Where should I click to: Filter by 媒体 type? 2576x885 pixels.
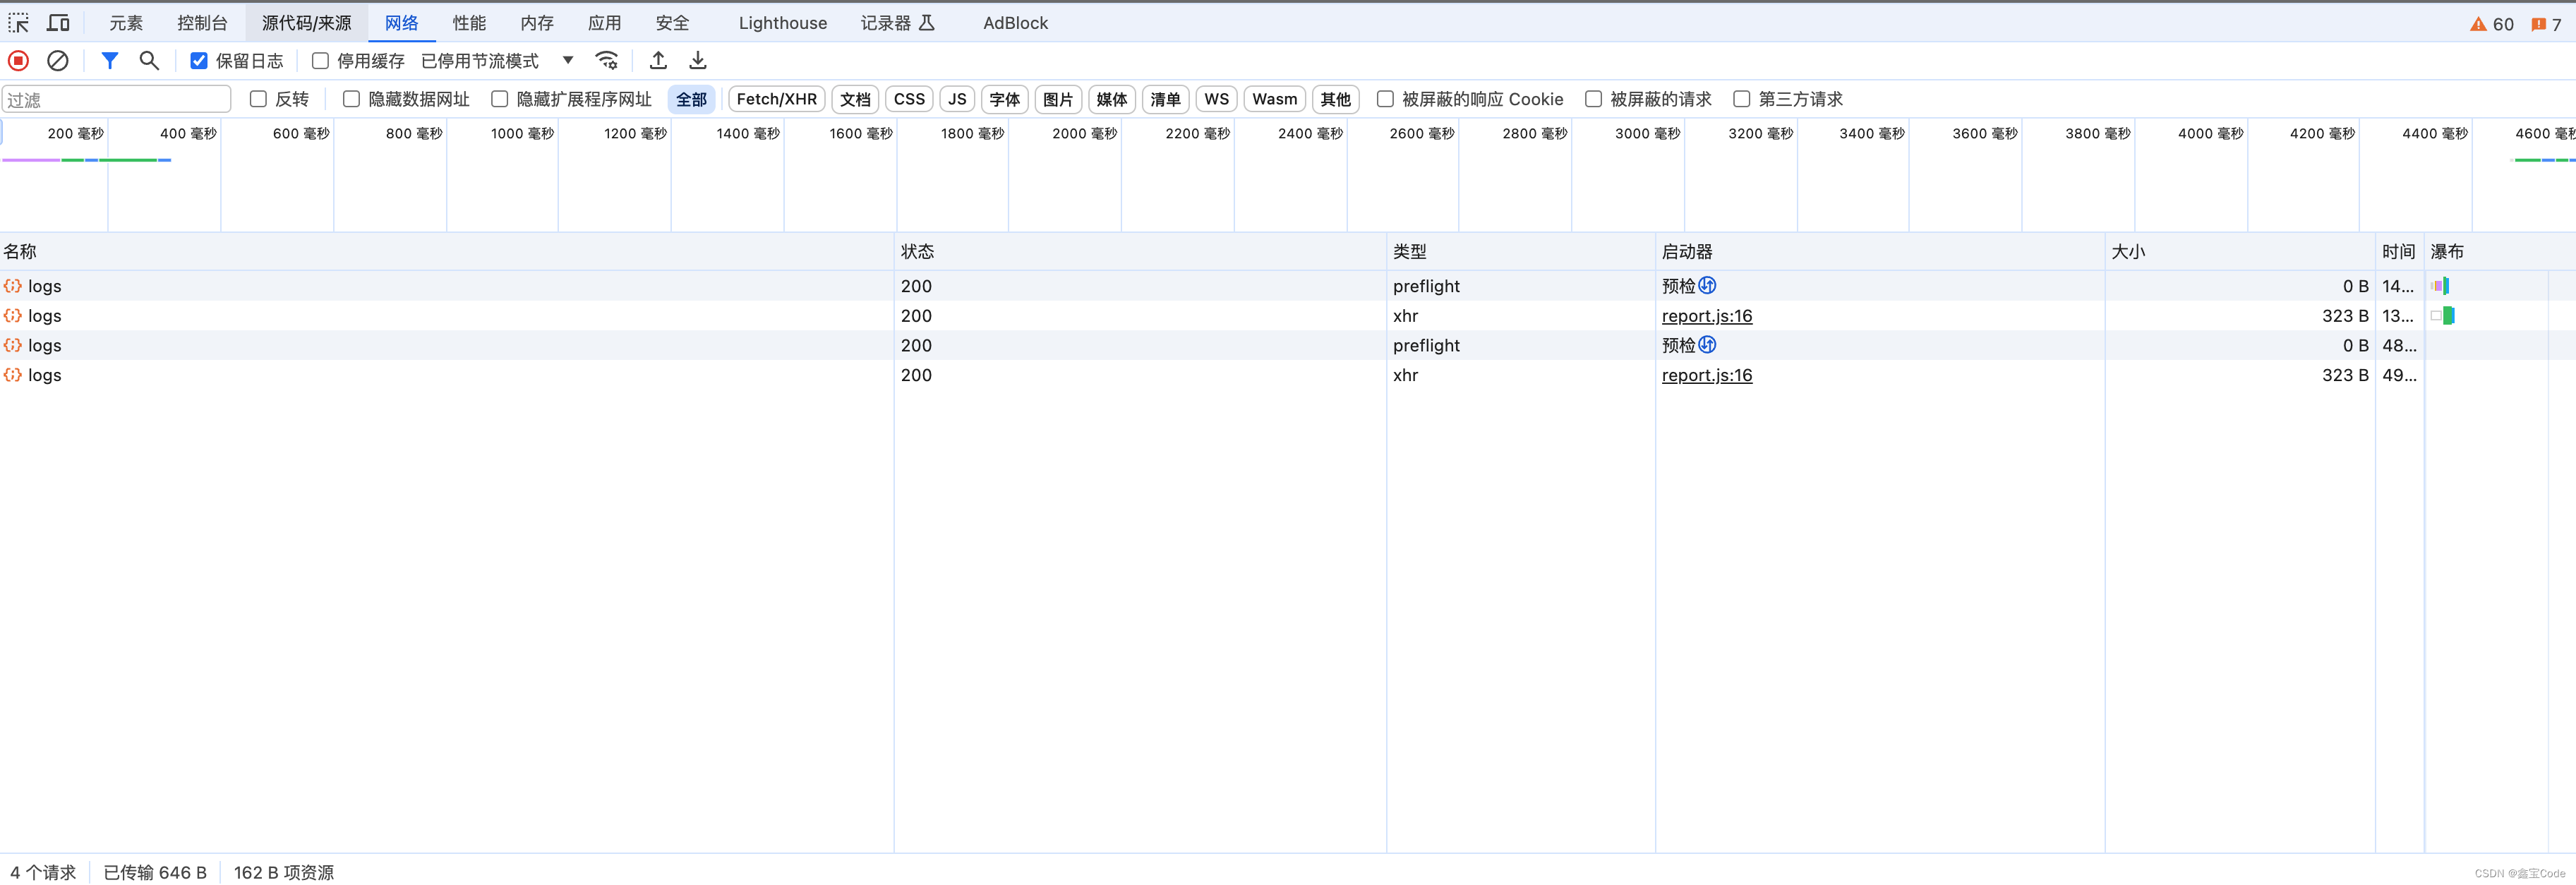coord(1111,99)
